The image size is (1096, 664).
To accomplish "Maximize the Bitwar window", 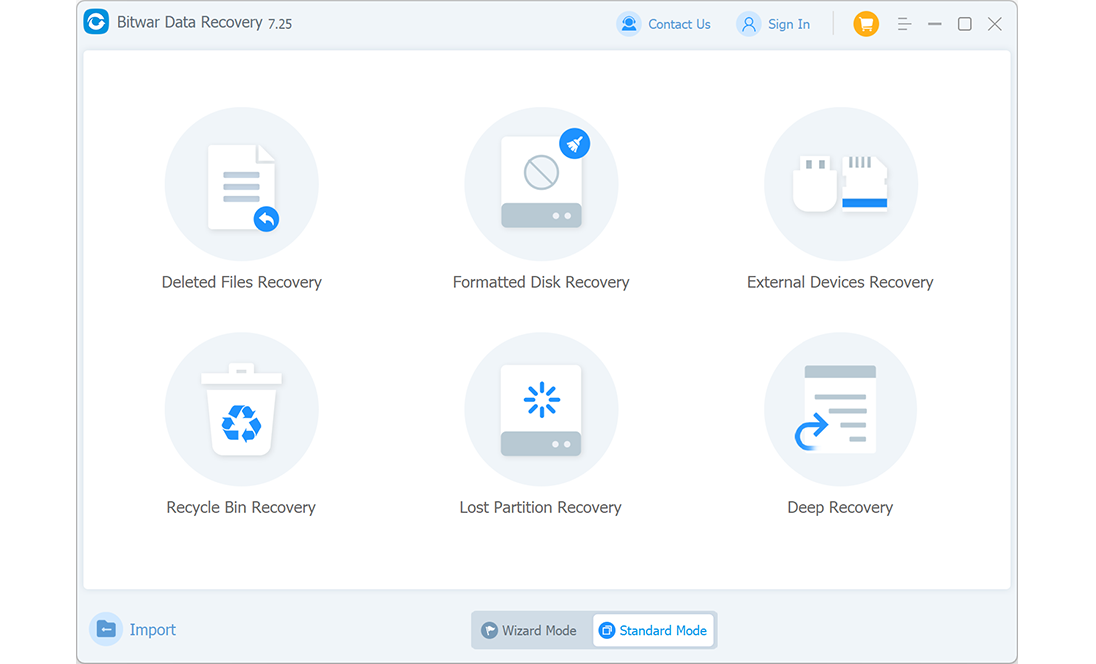I will pos(965,24).
